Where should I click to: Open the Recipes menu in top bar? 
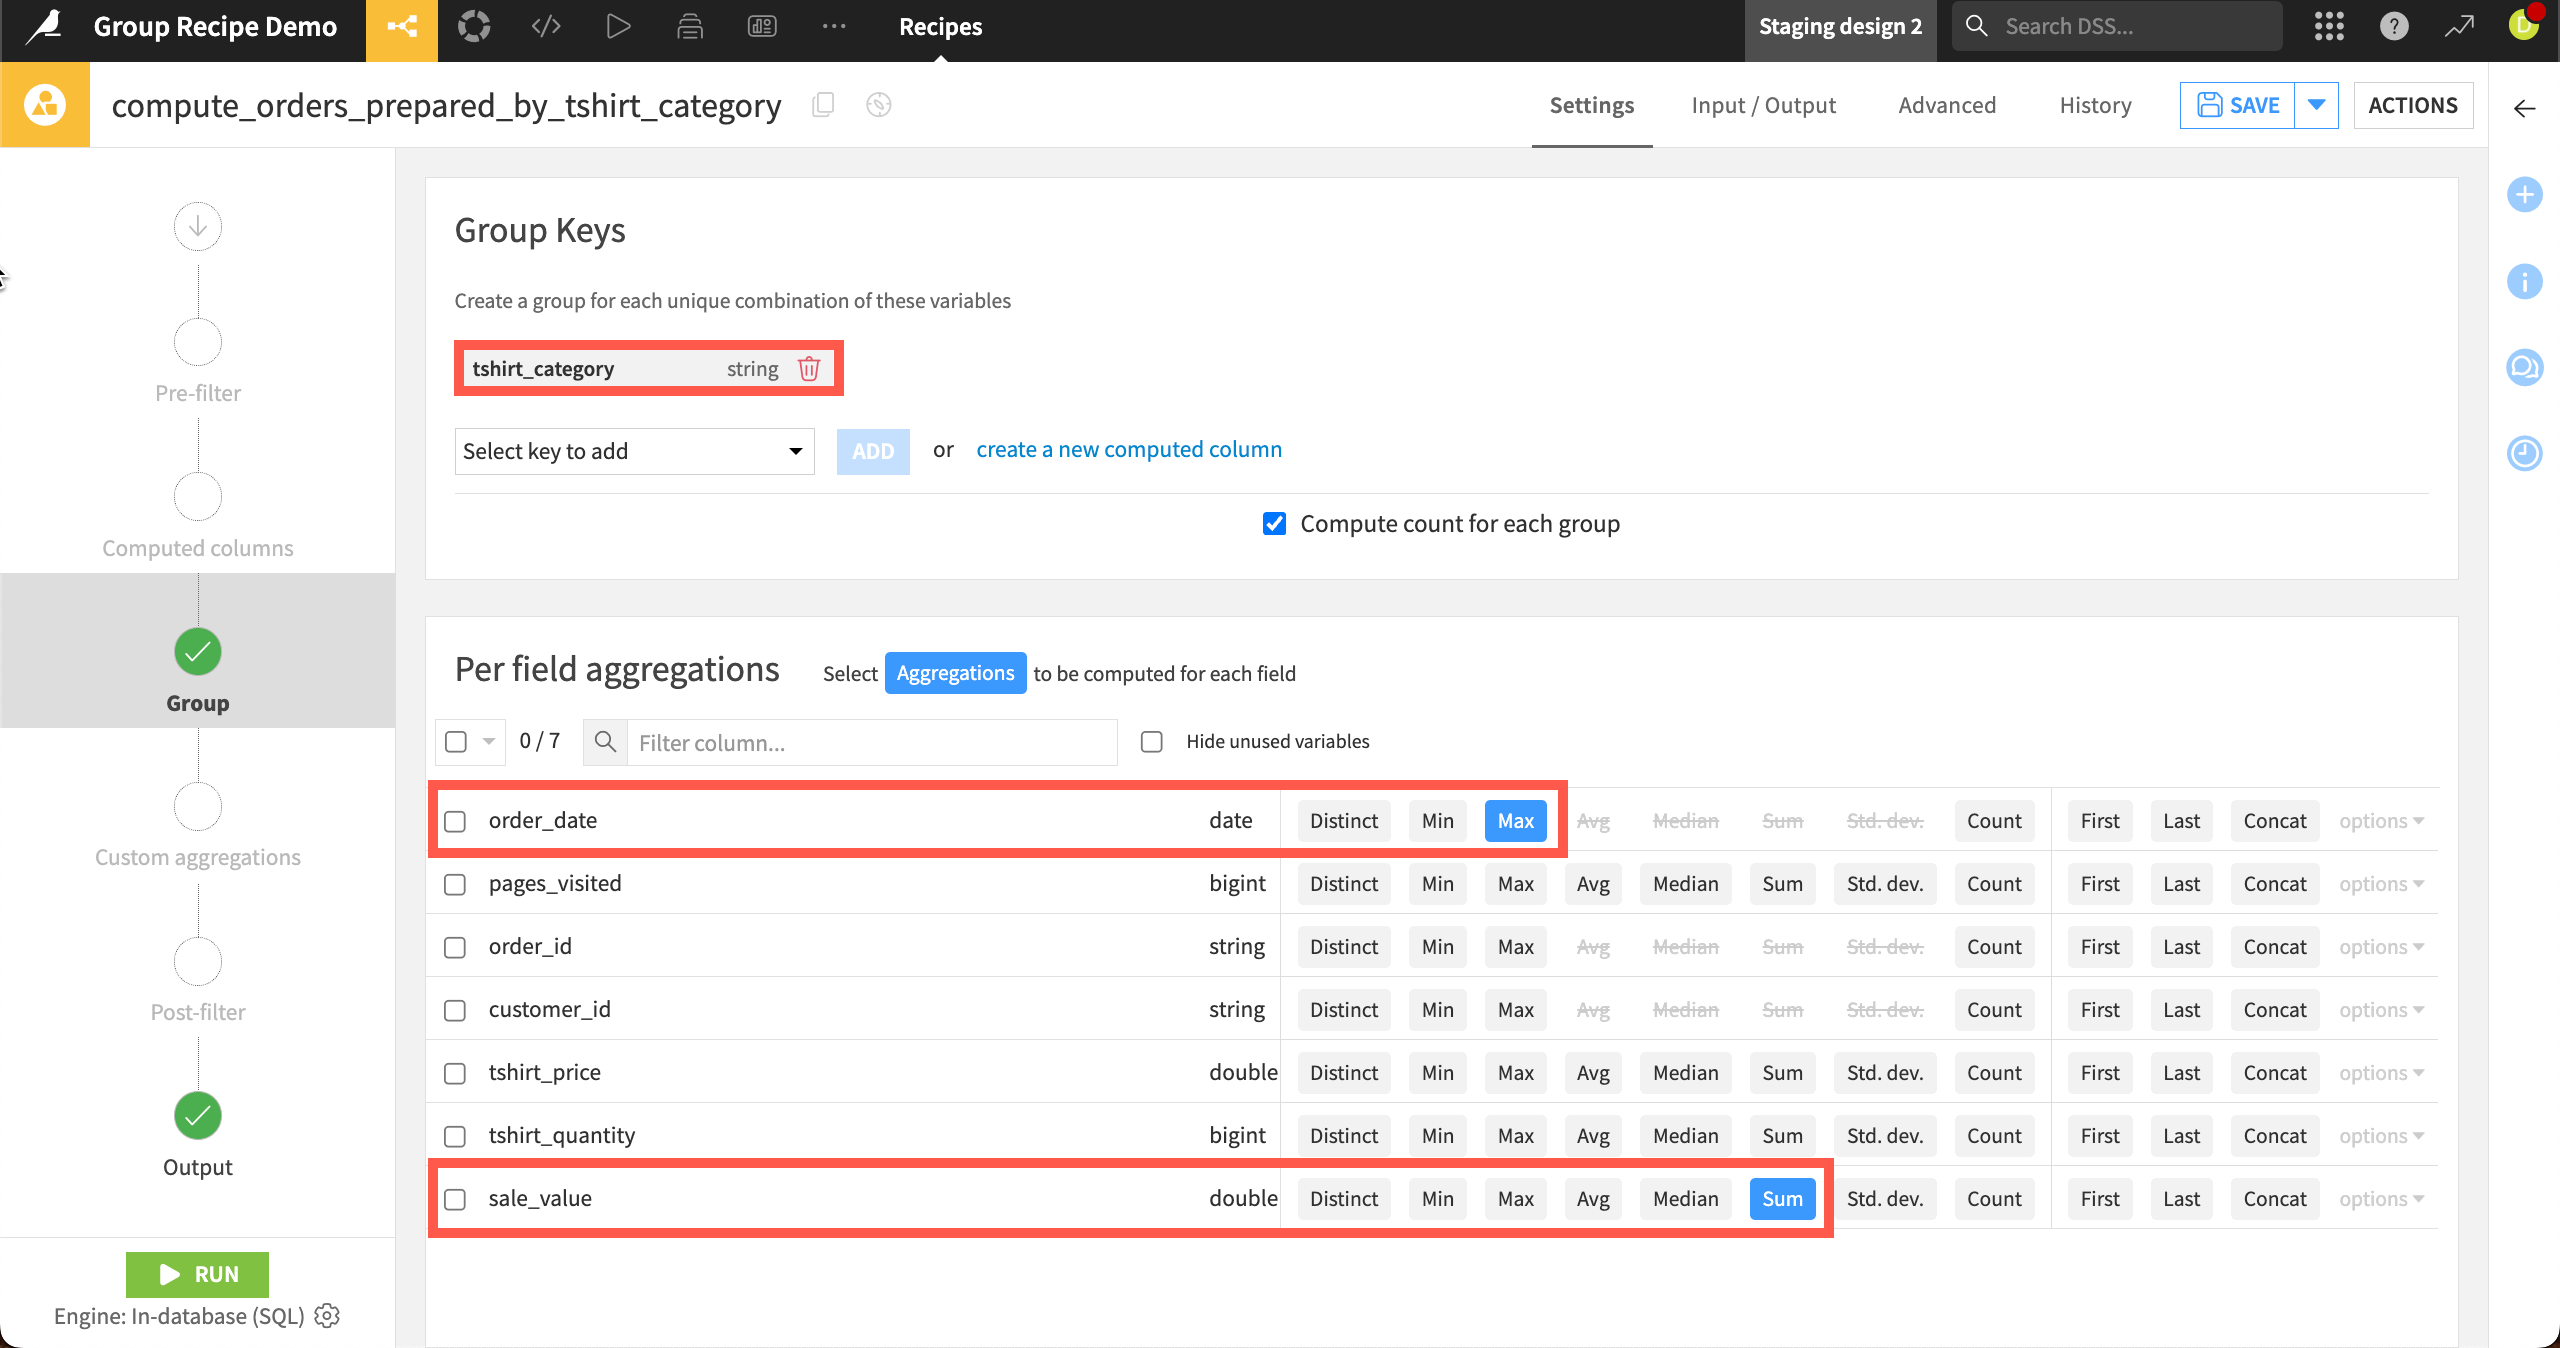click(x=940, y=27)
